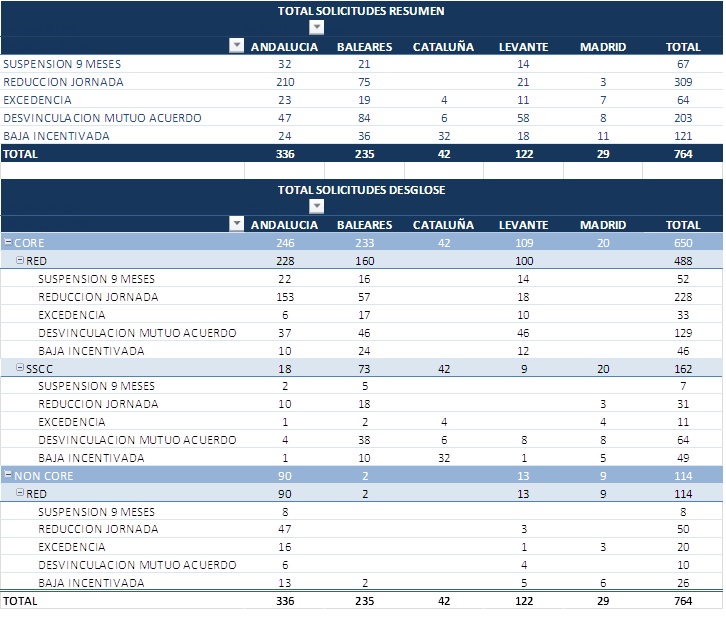Select LEVANTE column header in the DESGLOSE table
Screen dimensions: 726x617
click(x=524, y=225)
